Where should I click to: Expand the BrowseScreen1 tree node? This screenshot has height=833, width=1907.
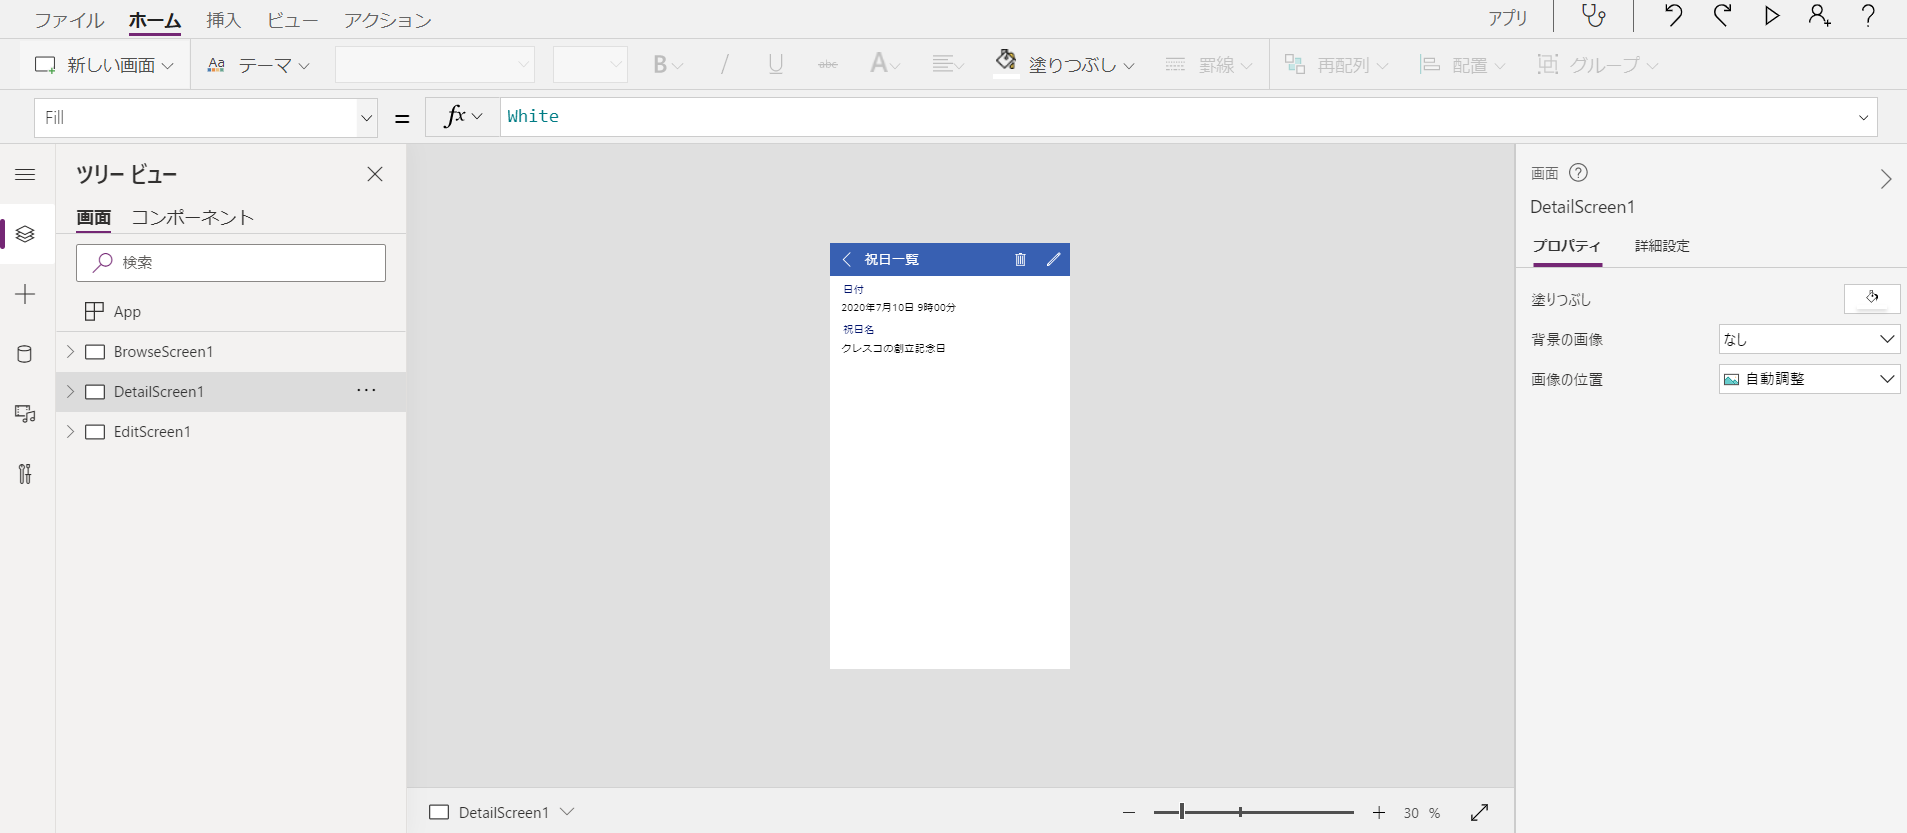70,351
